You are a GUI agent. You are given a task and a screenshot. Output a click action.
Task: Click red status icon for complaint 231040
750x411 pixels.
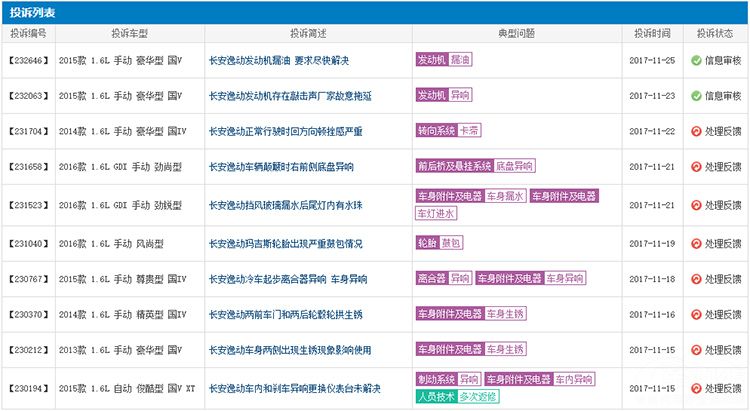point(696,244)
